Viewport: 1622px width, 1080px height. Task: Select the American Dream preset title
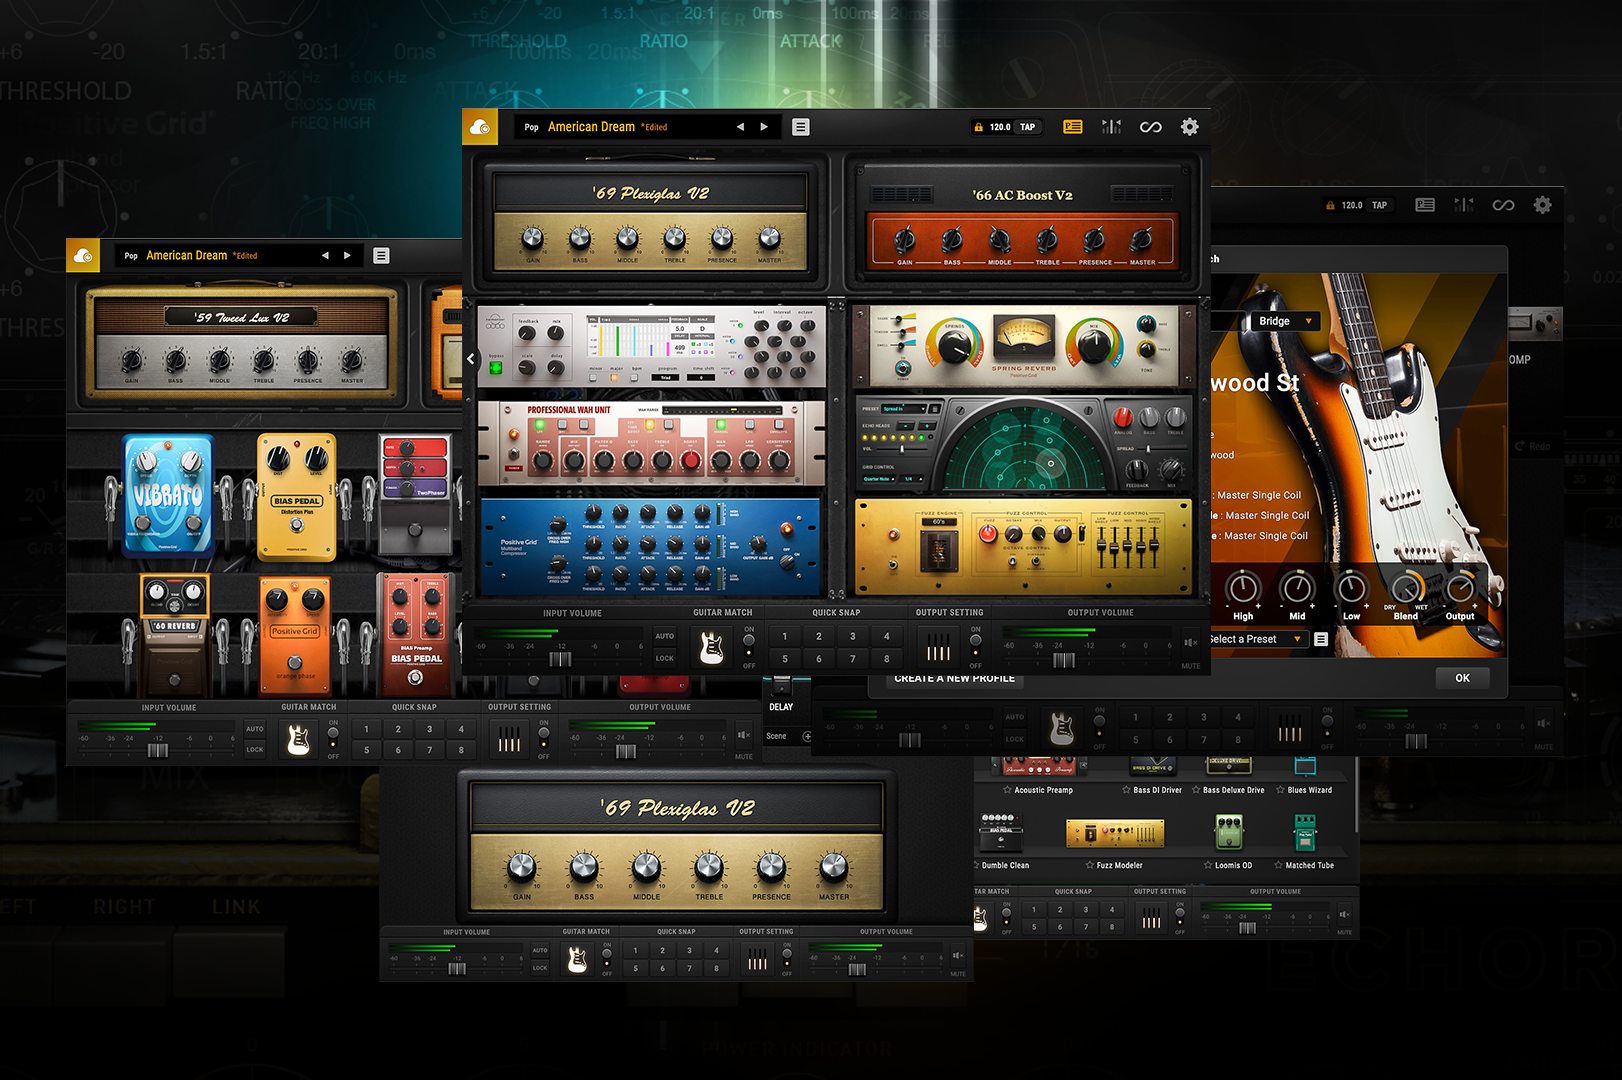(593, 127)
